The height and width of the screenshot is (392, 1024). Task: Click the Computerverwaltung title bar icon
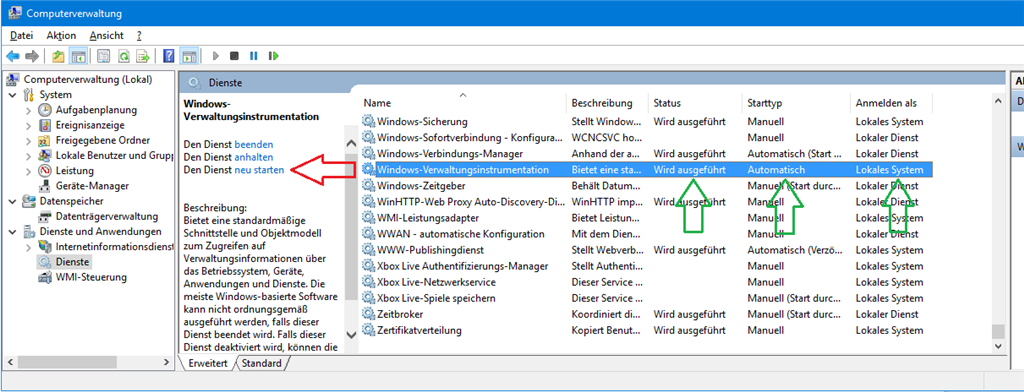14,13
